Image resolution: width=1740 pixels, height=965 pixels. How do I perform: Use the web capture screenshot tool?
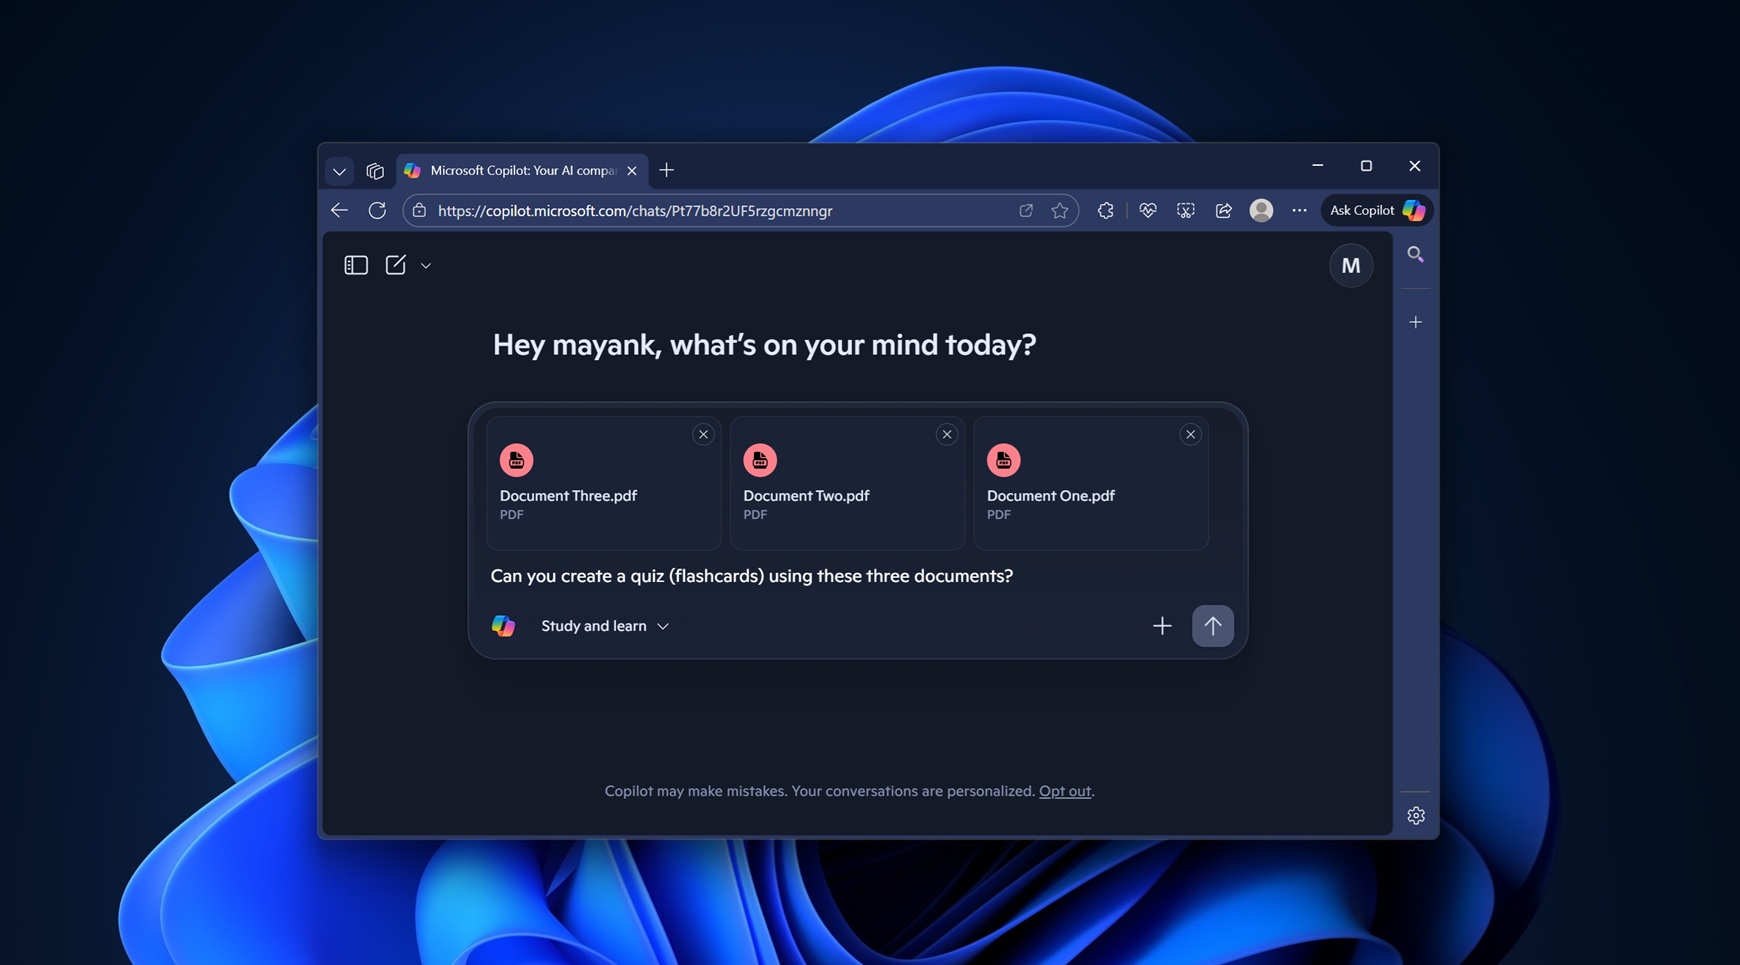(x=1186, y=211)
